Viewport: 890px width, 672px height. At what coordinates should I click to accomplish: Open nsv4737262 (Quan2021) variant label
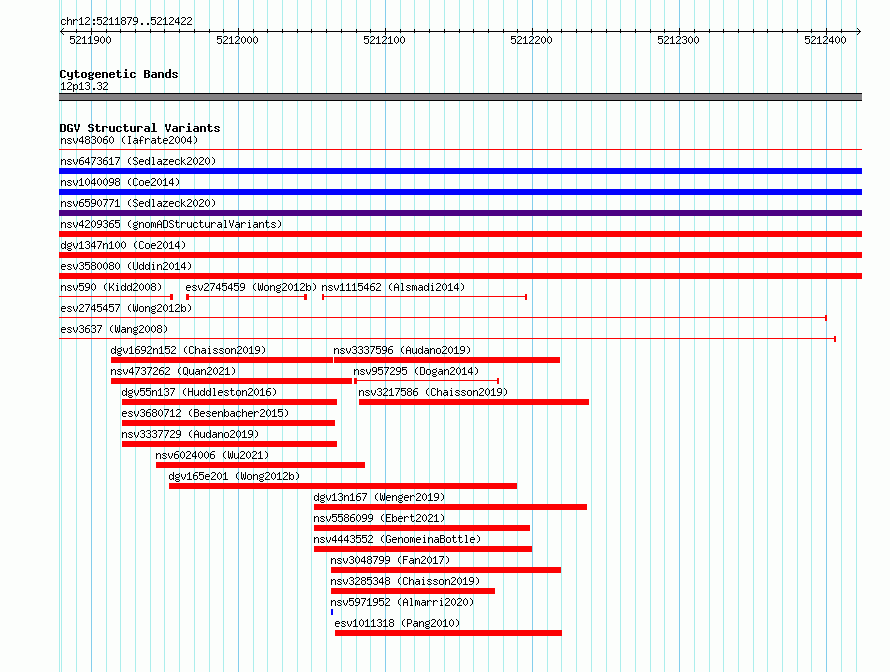pyautogui.click(x=173, y=371)
